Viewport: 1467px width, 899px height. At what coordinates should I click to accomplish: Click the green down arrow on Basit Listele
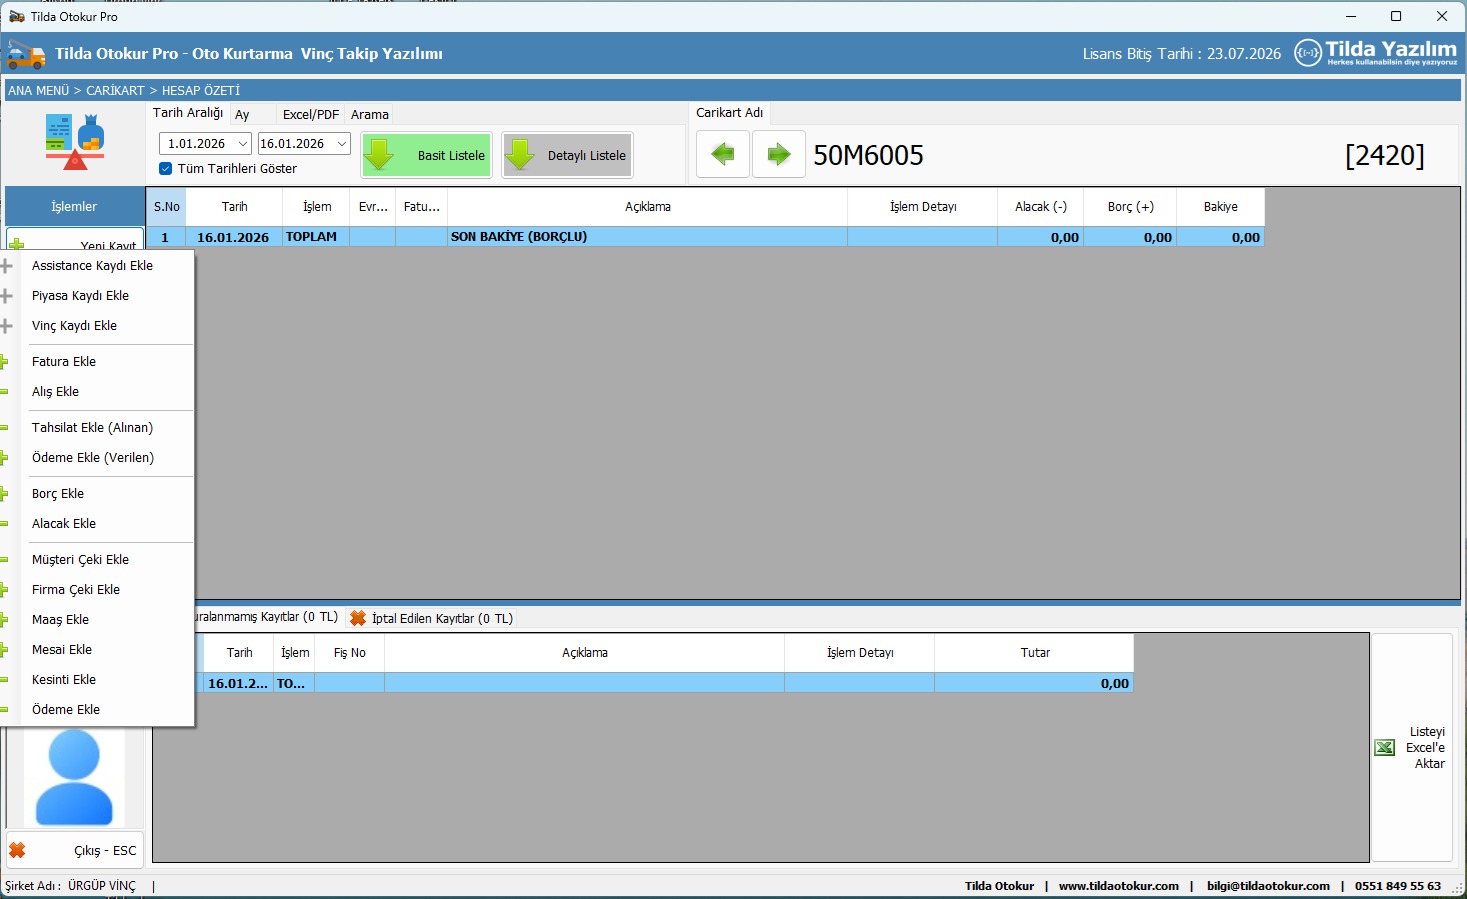380,156
